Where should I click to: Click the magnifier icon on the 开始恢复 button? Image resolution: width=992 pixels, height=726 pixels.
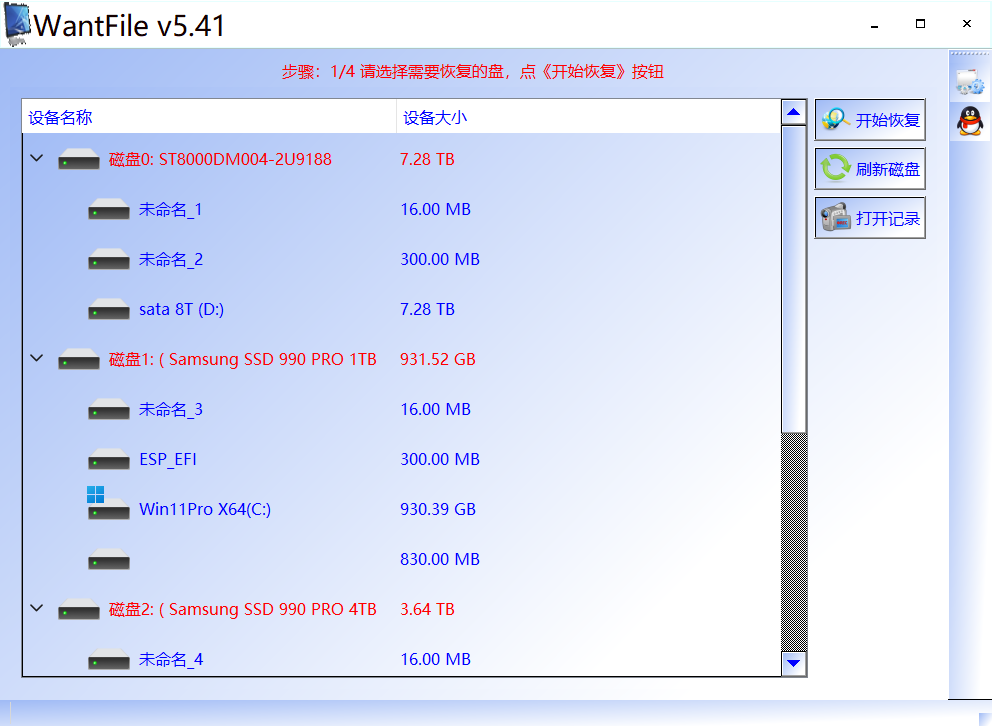click(x=836, y=119)
